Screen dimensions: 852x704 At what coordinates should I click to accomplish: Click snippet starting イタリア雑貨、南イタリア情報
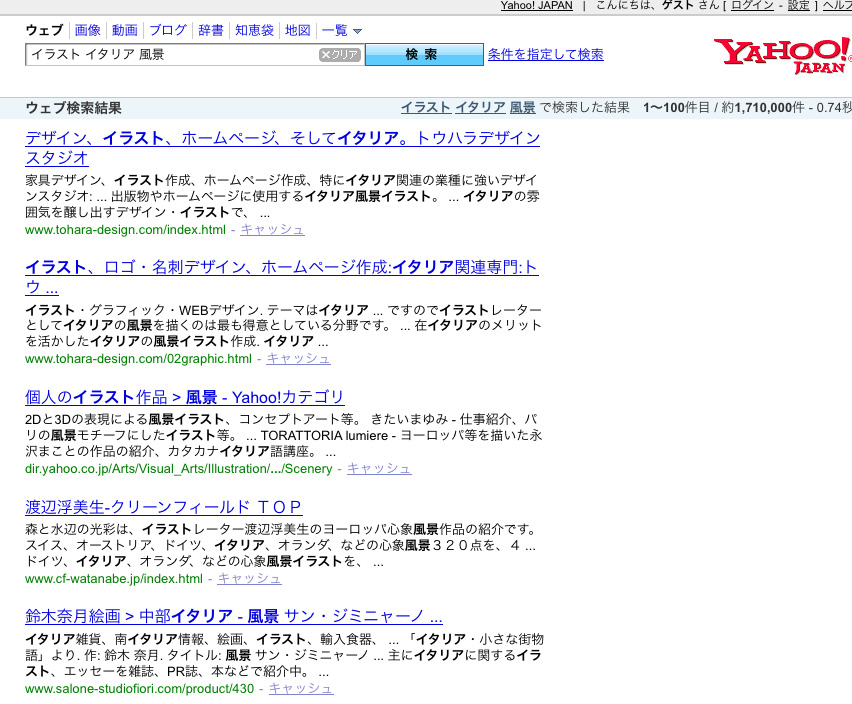point(285,655)
